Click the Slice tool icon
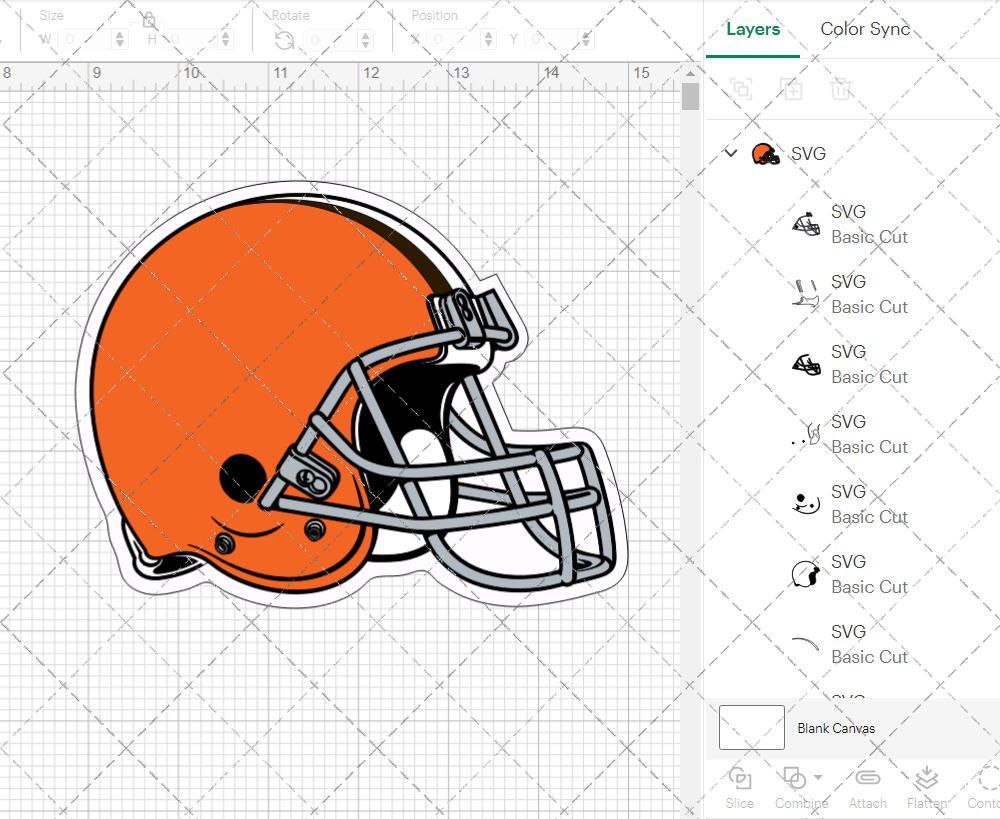1000x819 pixels. coord(740,779)
